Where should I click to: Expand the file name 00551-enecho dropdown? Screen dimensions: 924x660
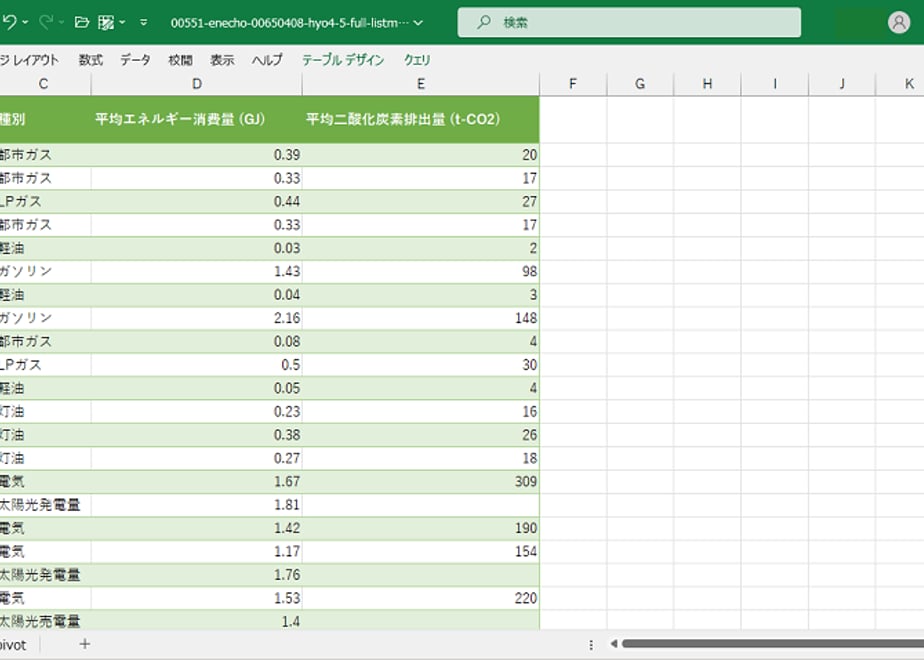coord(418,23)
